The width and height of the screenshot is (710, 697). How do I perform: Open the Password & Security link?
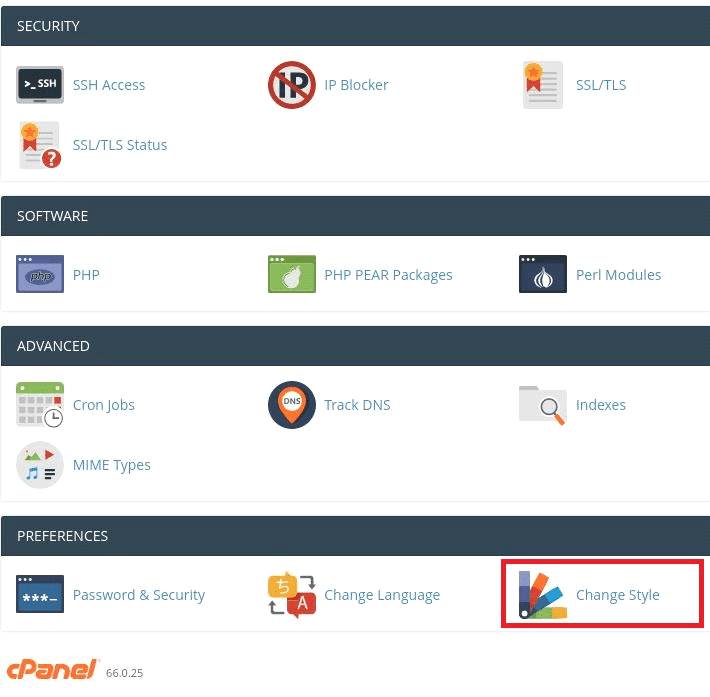(x=139, y=595)
